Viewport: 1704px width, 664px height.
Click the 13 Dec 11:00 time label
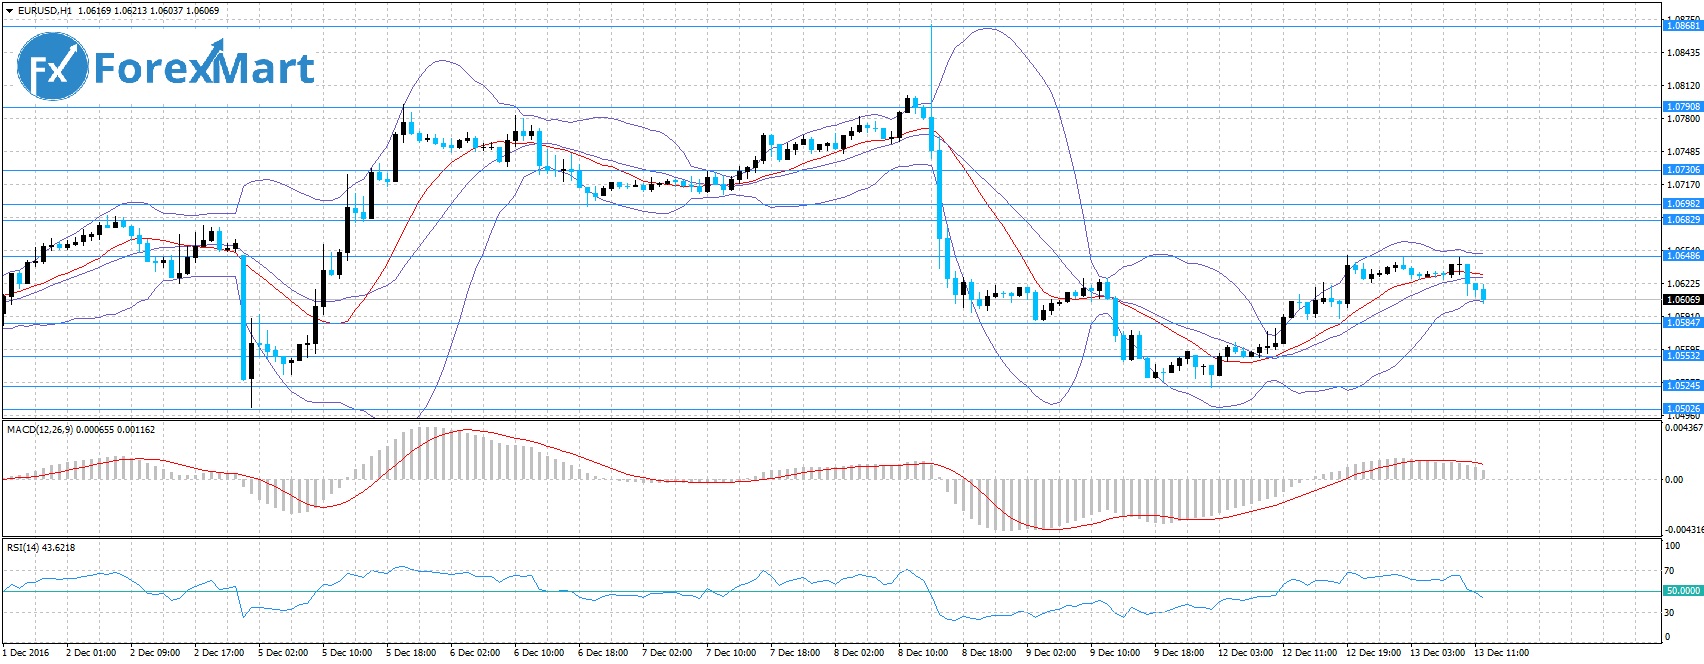[1502, 653]
